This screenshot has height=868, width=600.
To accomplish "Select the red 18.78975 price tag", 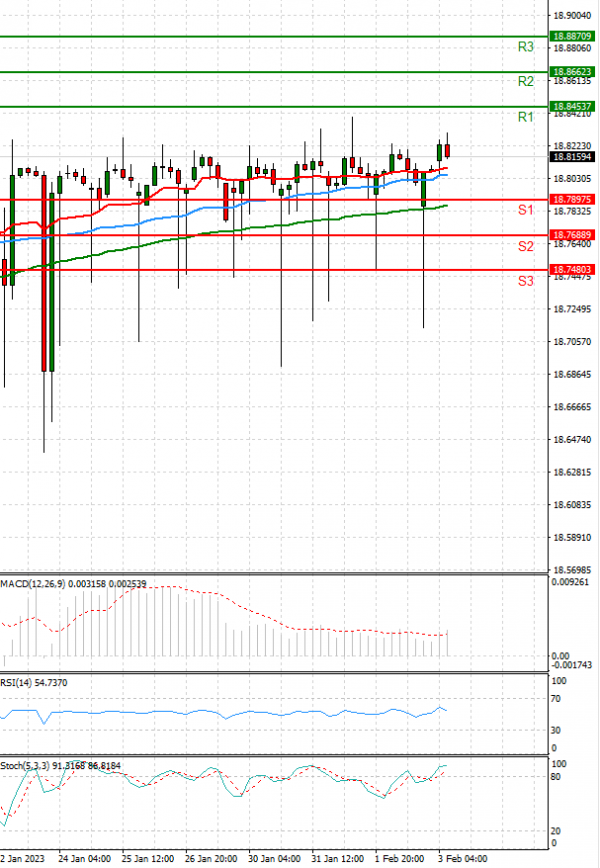I will coord(572,200).
